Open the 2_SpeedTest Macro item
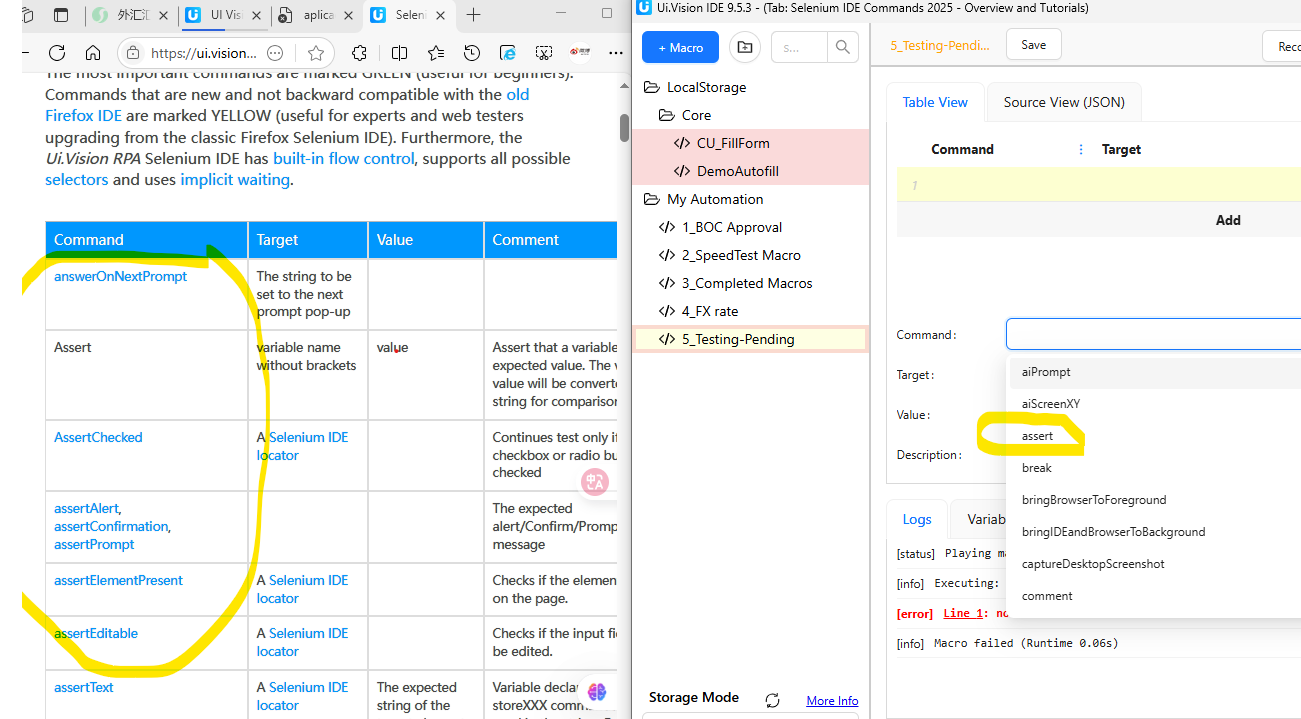Image resolution: width=1301 pixels, height=719 pixels. (750, 255)
